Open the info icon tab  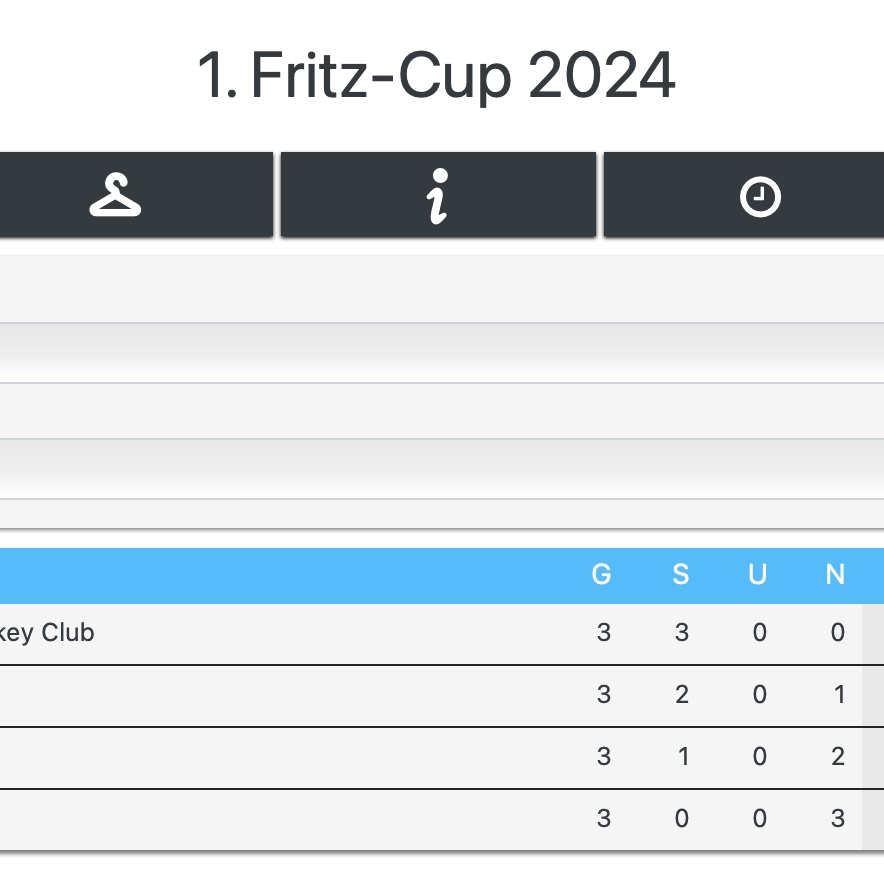tap(437, 195)
